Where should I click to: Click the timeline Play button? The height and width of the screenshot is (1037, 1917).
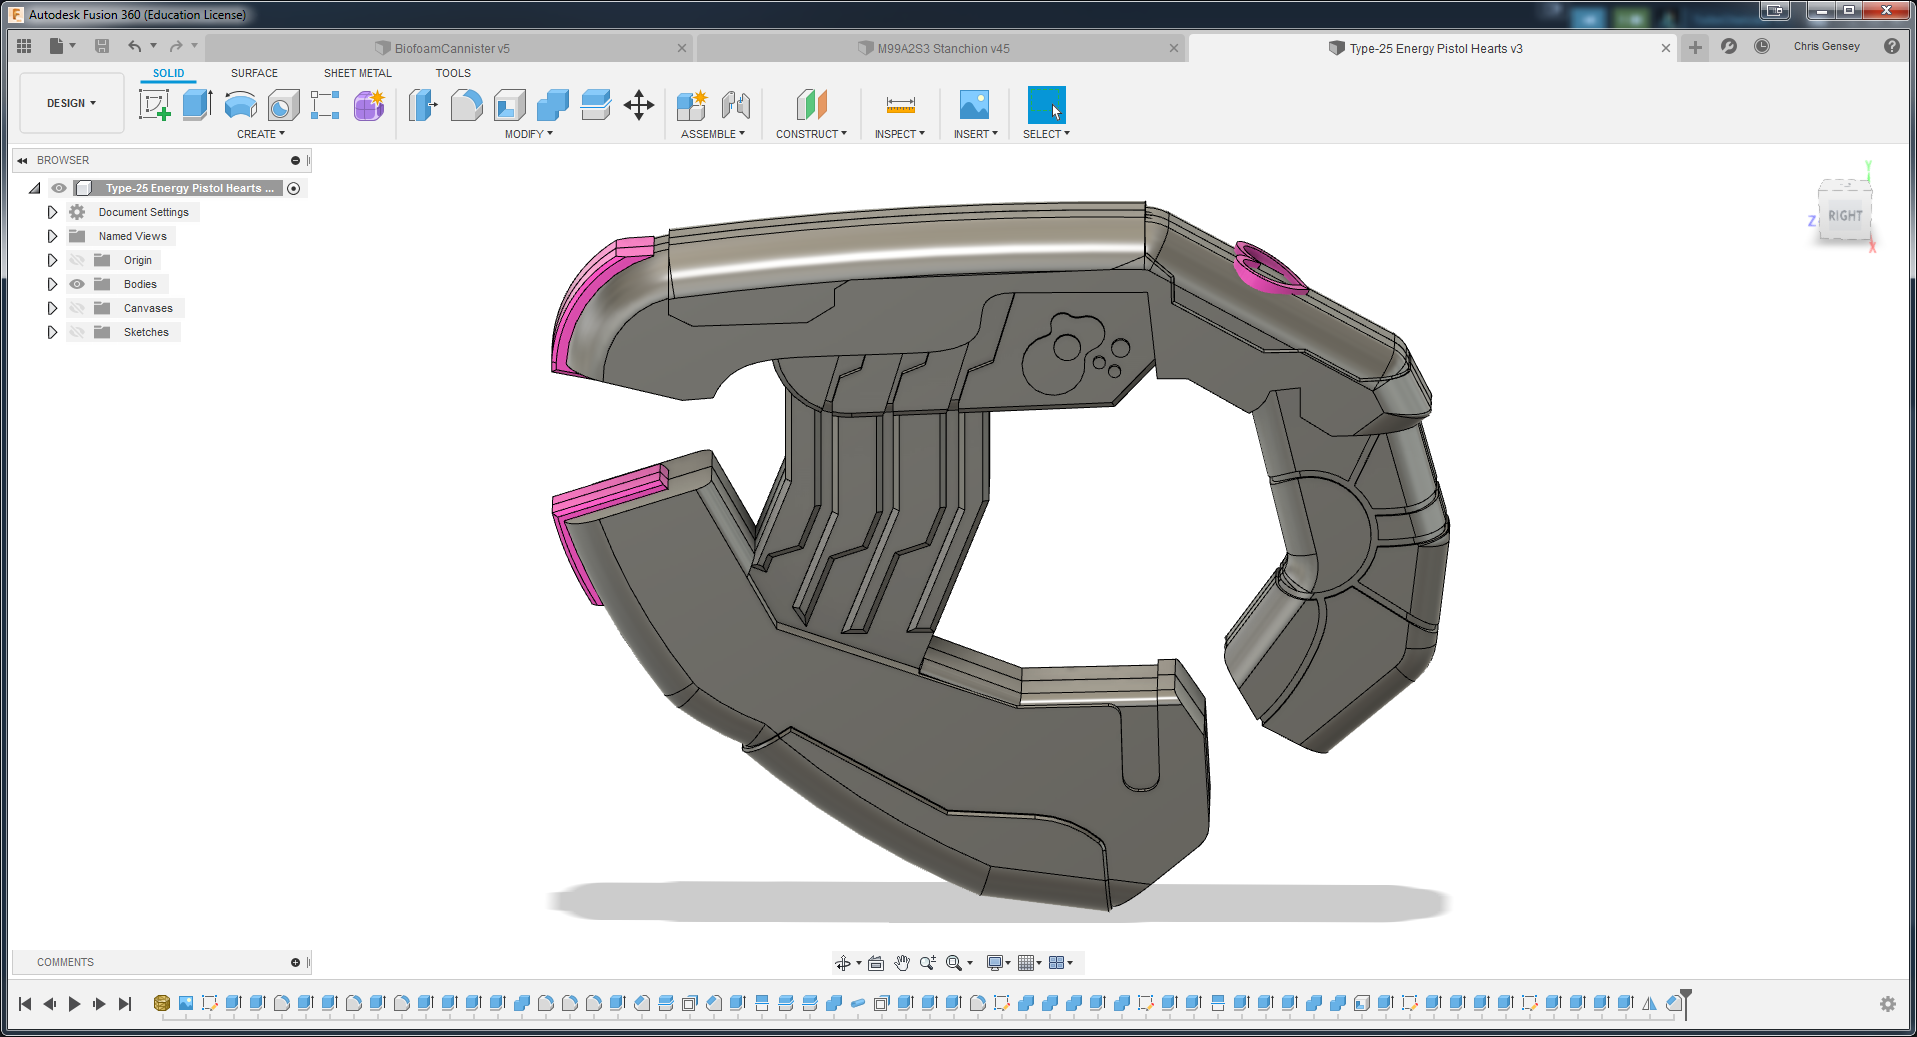click(74, 1004)
